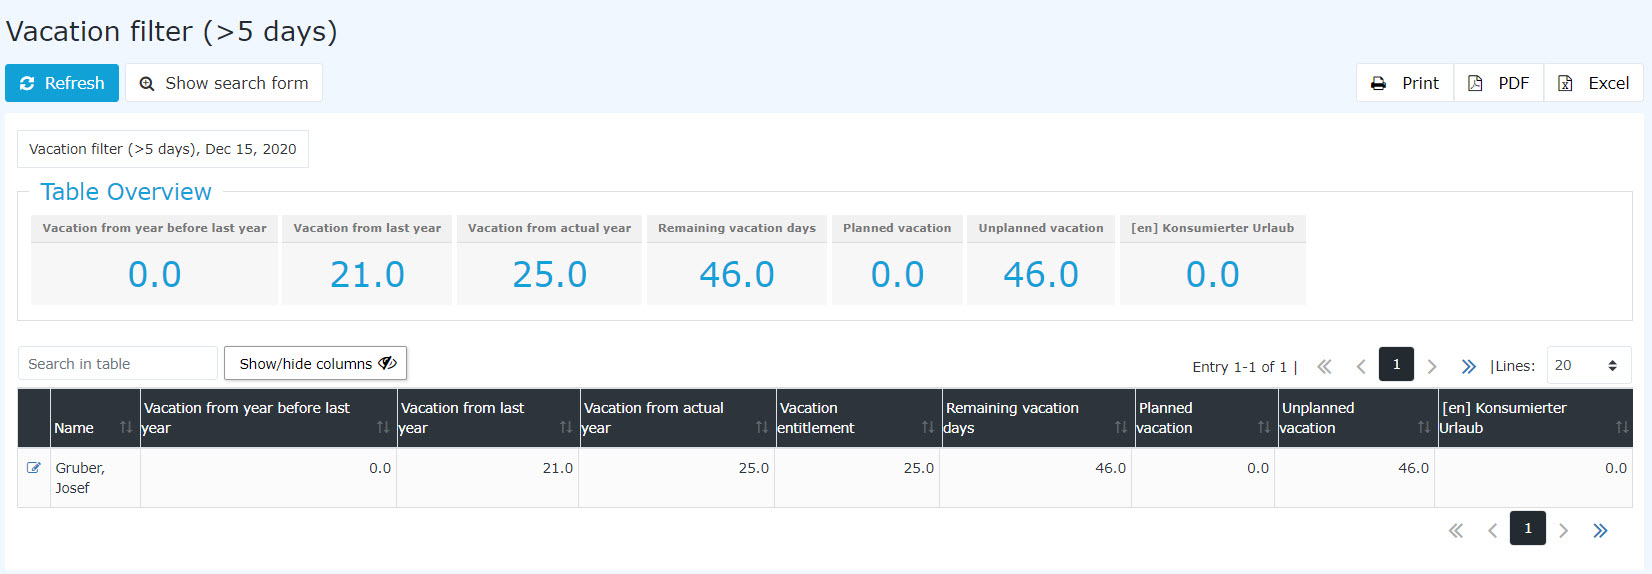Image resolution: width=1652 pixels, height=574 pixels.
Task: Toggle the Show/hide columns button
Action: pos(315,363)
